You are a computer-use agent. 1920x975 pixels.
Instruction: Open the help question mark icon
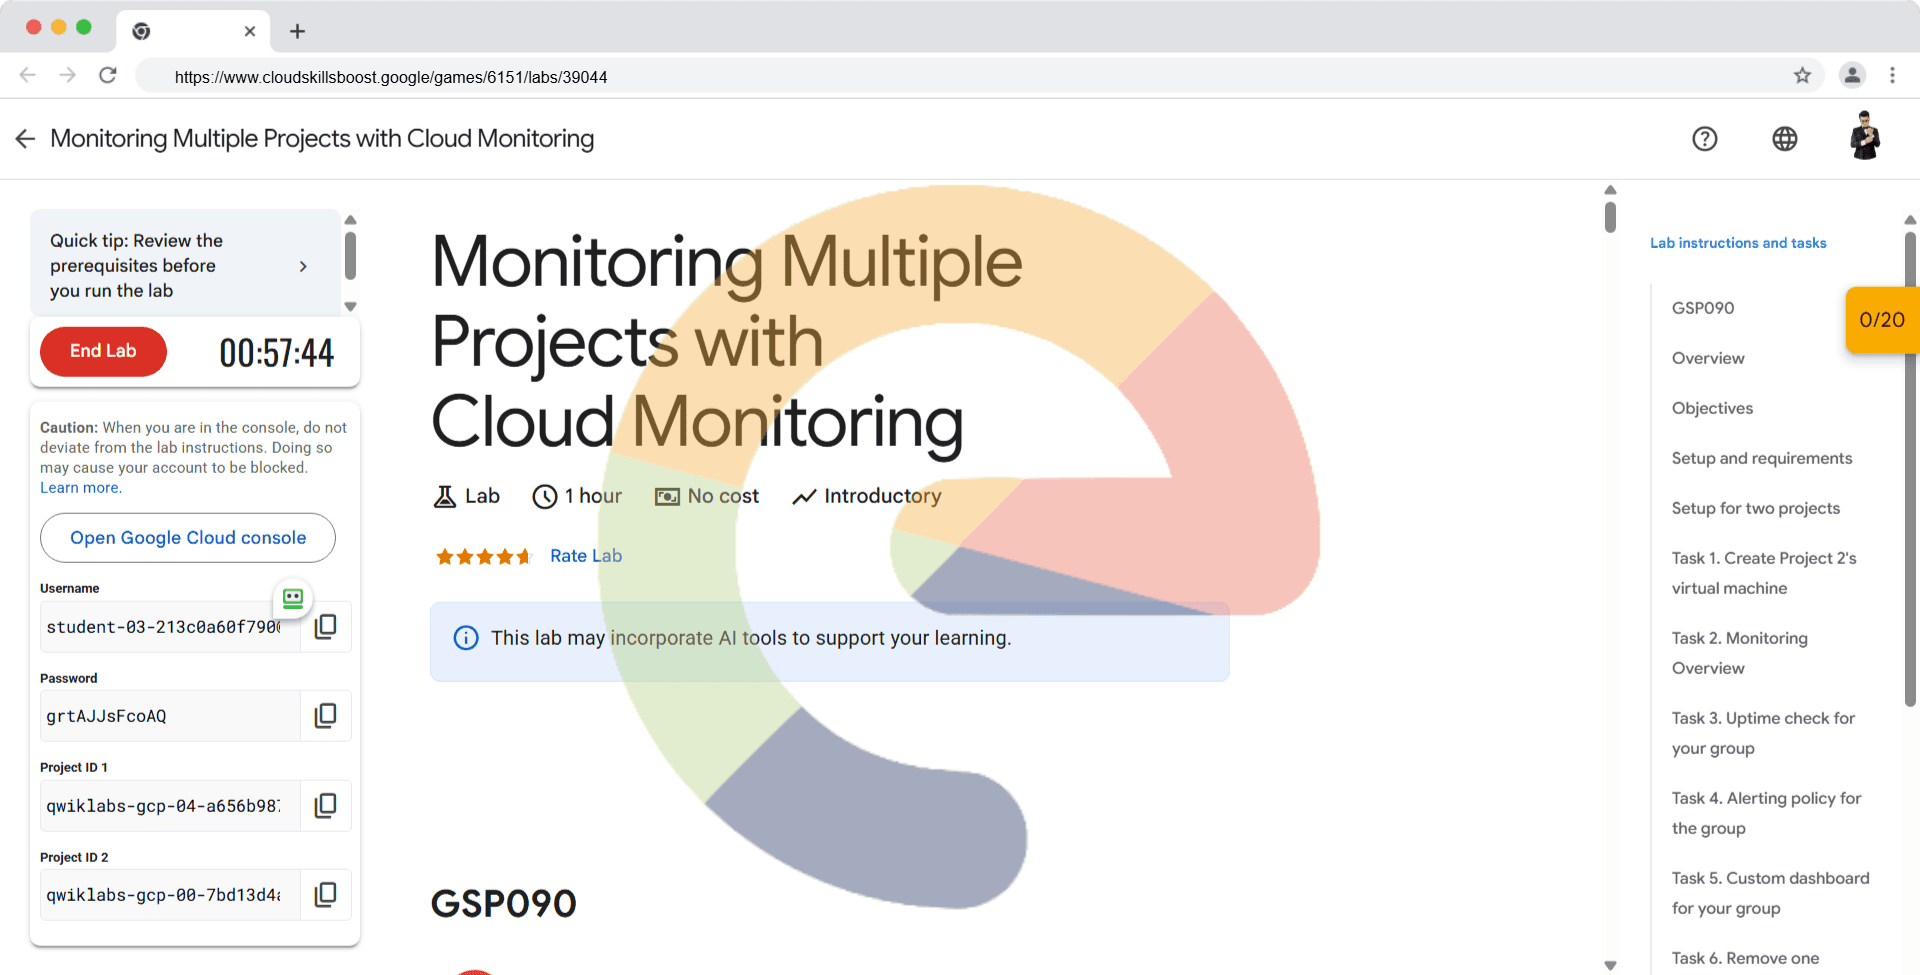point(1705,139)
